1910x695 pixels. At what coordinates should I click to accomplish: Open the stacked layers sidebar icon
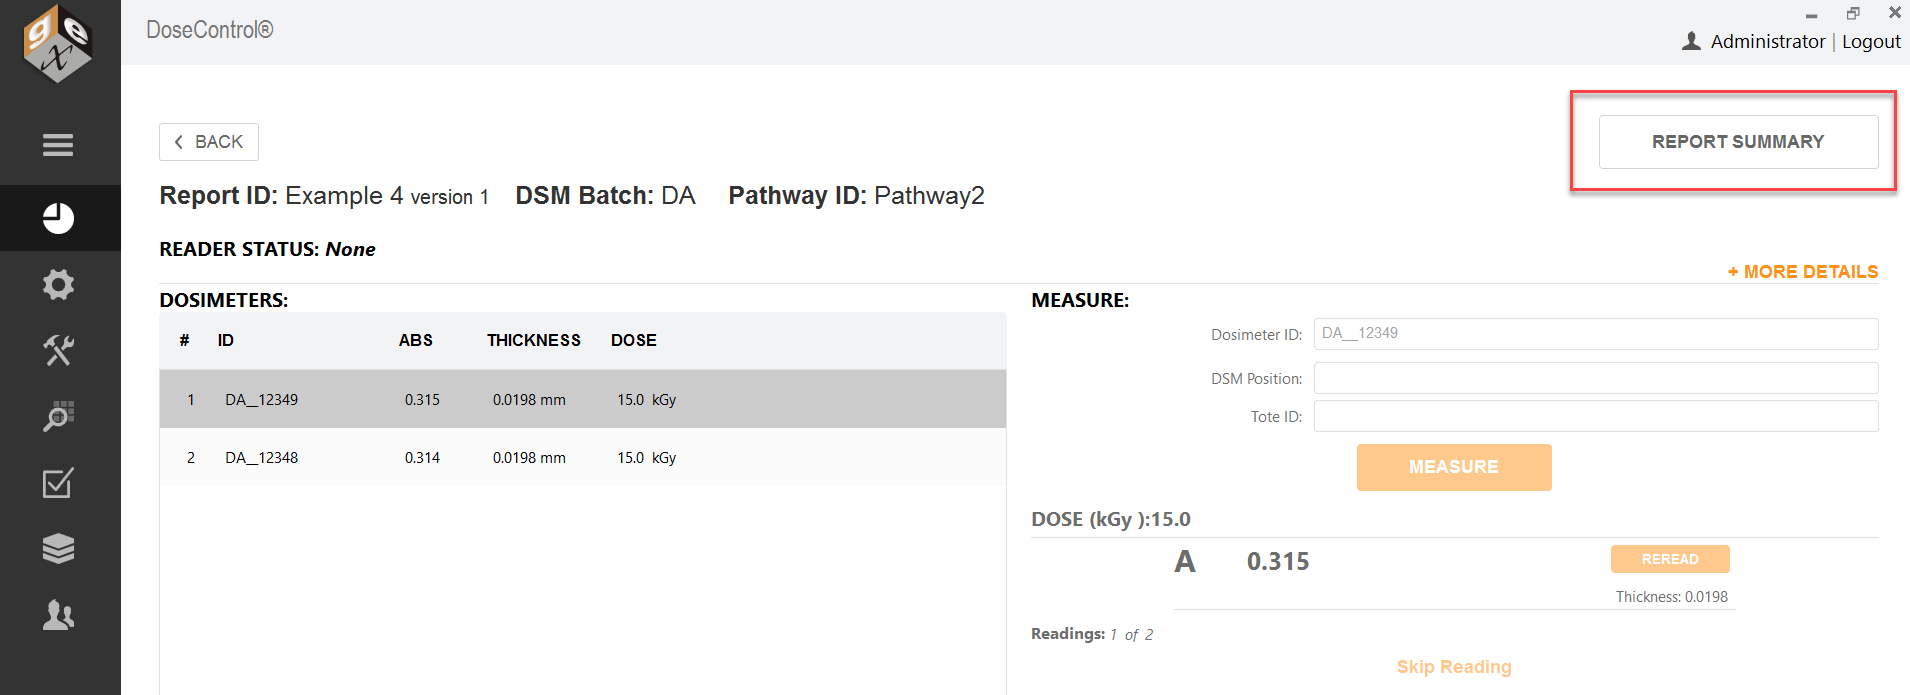58,548
